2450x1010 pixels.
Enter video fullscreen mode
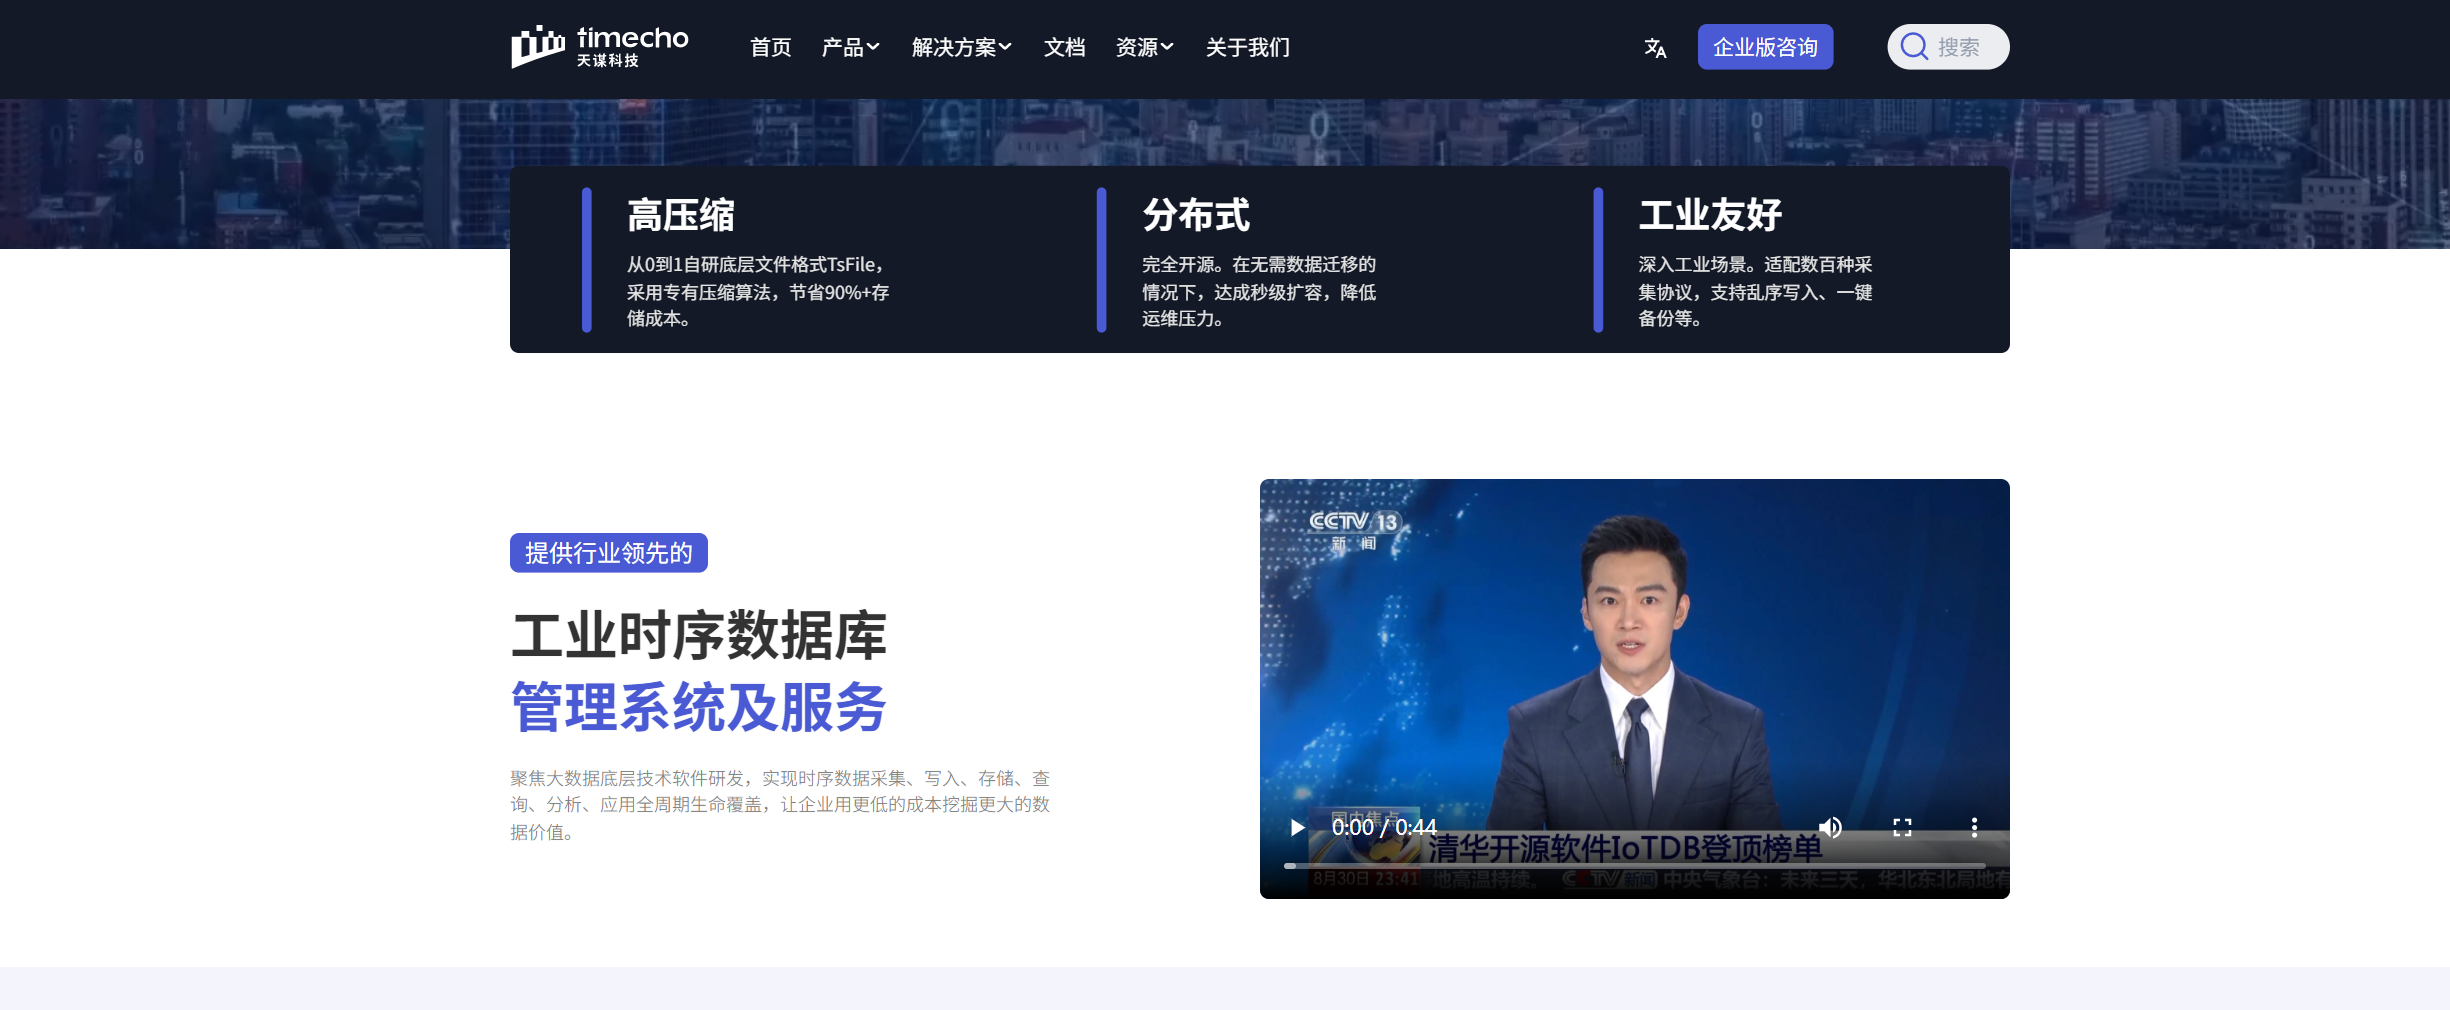coord(1902,827)
